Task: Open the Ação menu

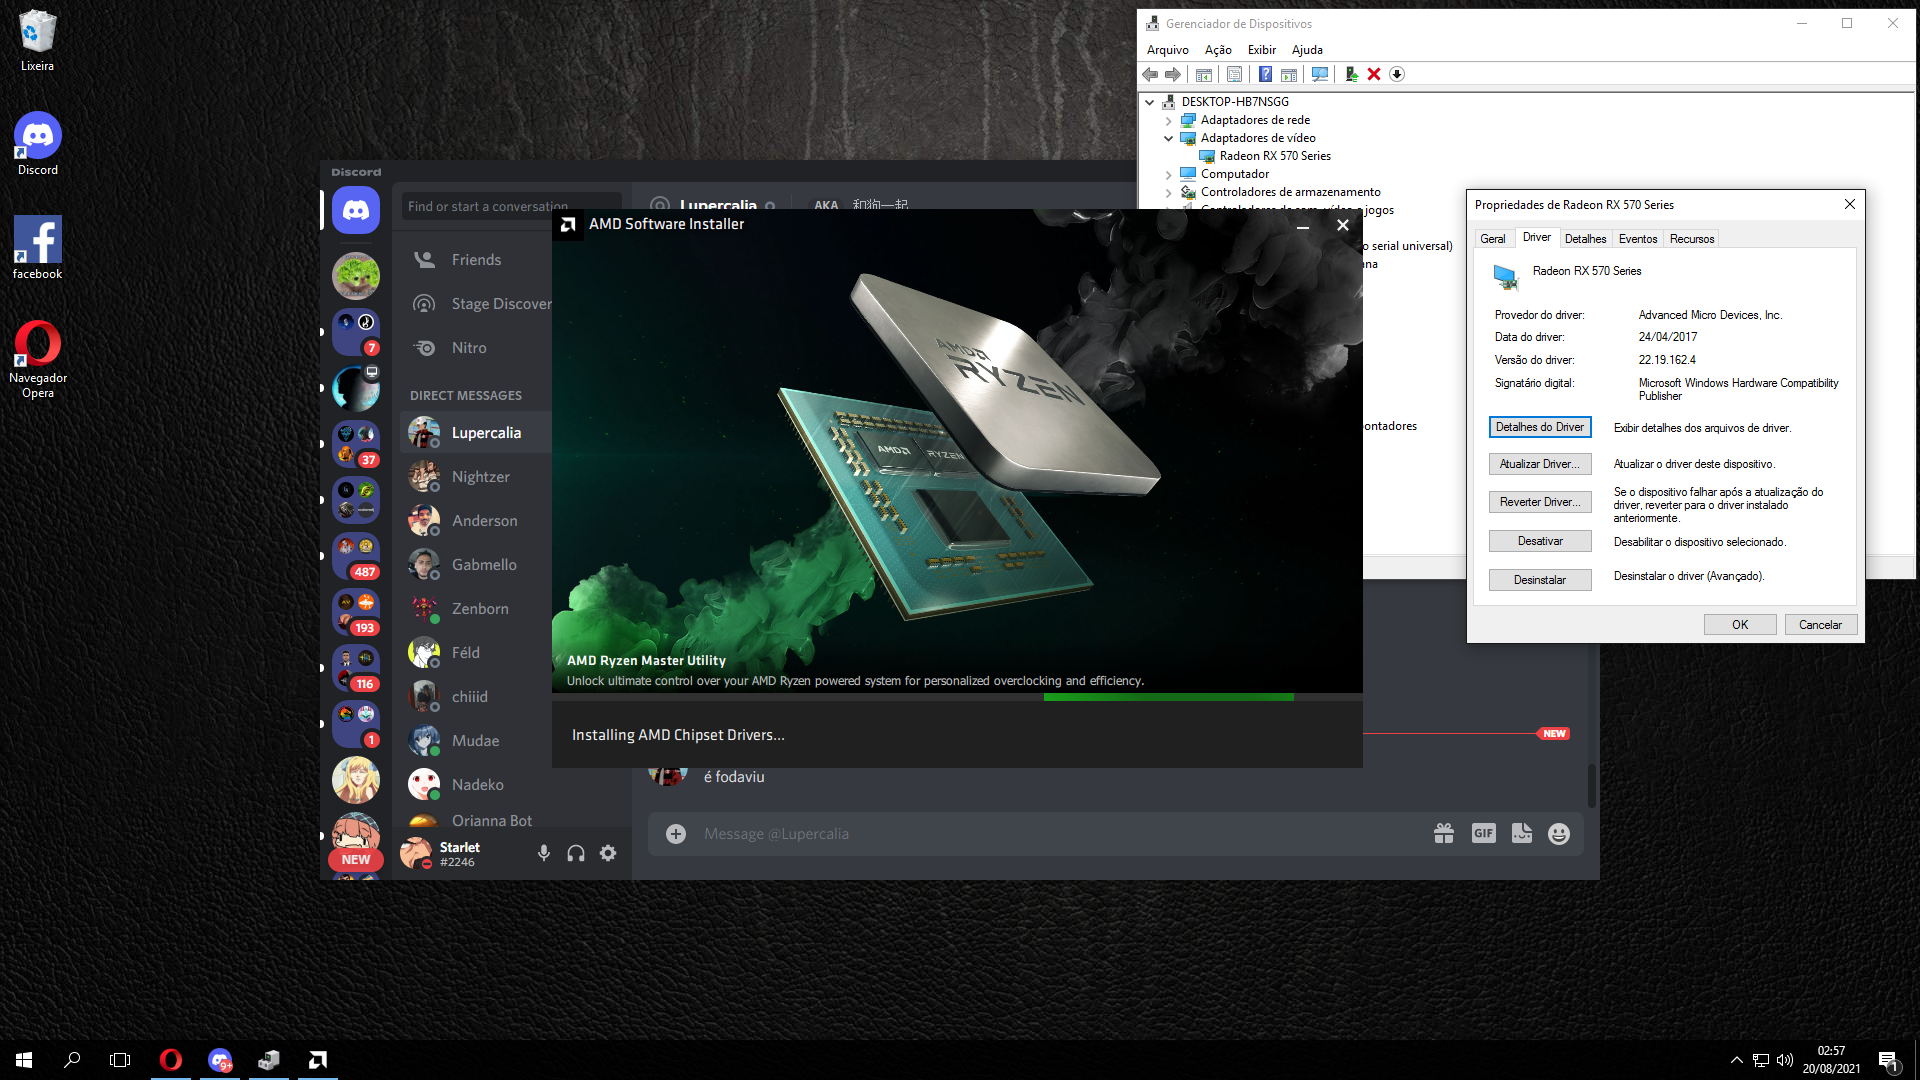Action: tap(1218, 50)
